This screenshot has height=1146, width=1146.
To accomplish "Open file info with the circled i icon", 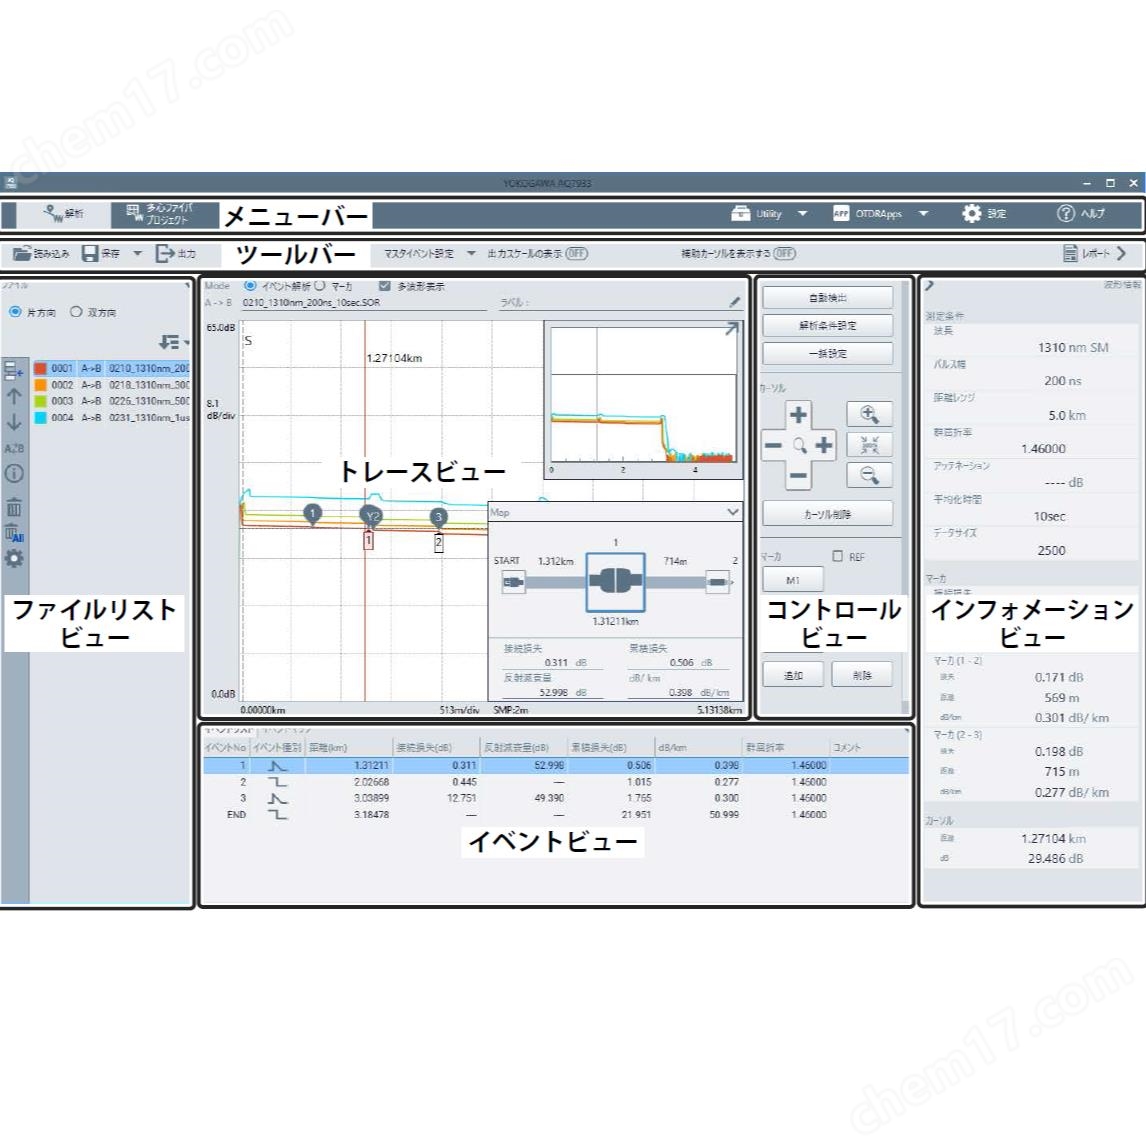I will point(14,474).
